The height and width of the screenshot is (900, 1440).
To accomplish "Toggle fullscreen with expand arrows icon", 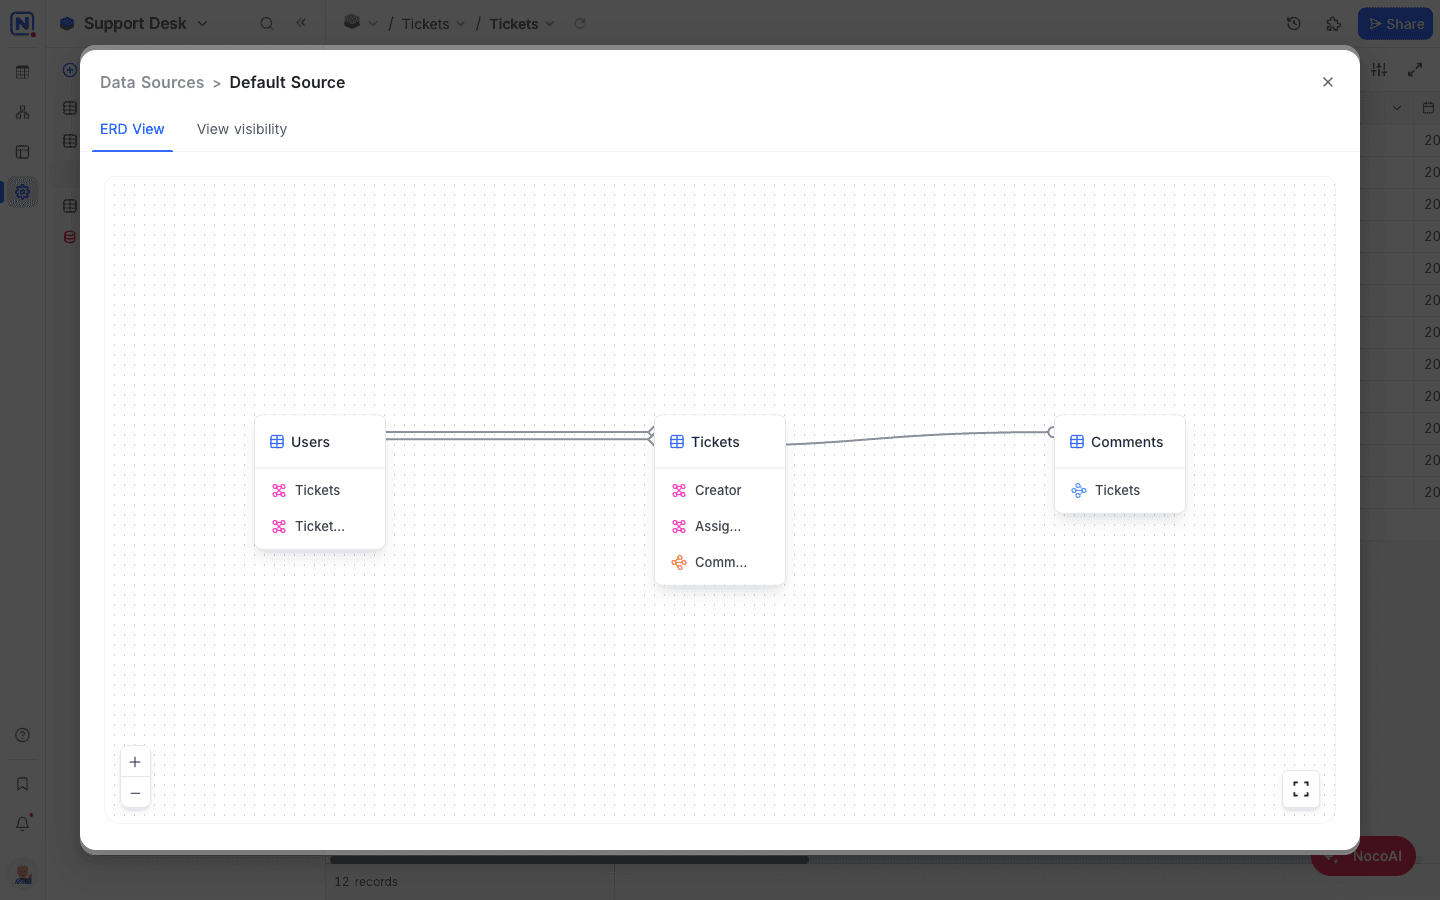I will [x=1415, y=69].
